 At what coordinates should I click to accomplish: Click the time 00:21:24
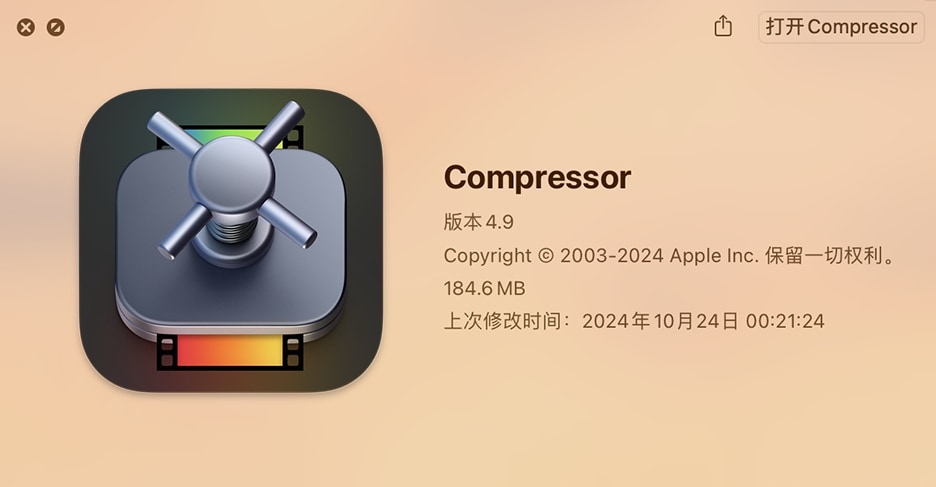point(785,322)
